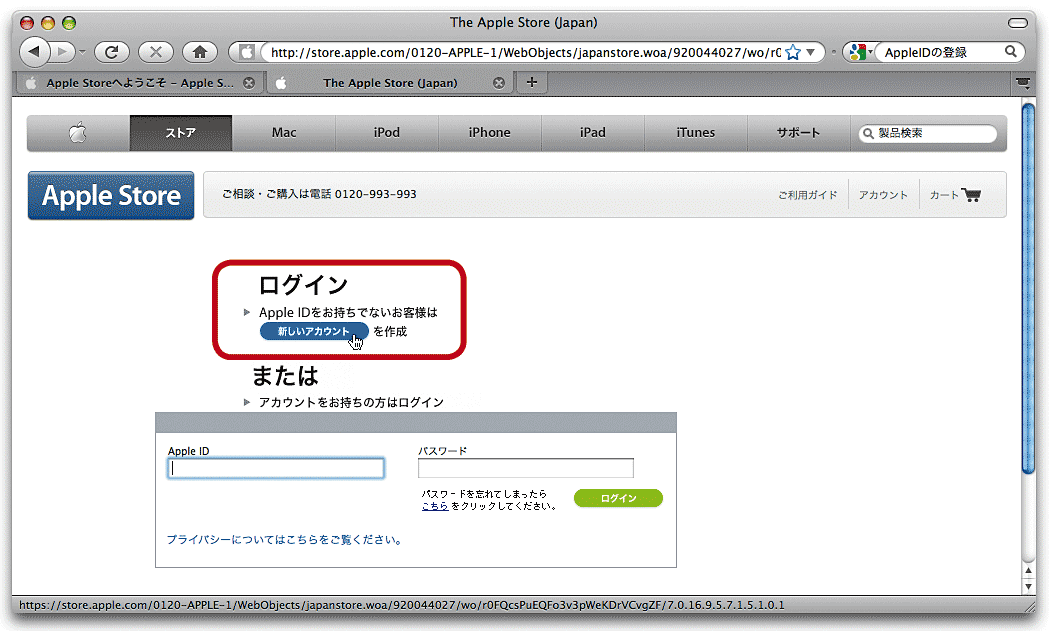Open the Google search engine selector
The height and width of the screenshot is (631, 1054).
click(860, 52)
